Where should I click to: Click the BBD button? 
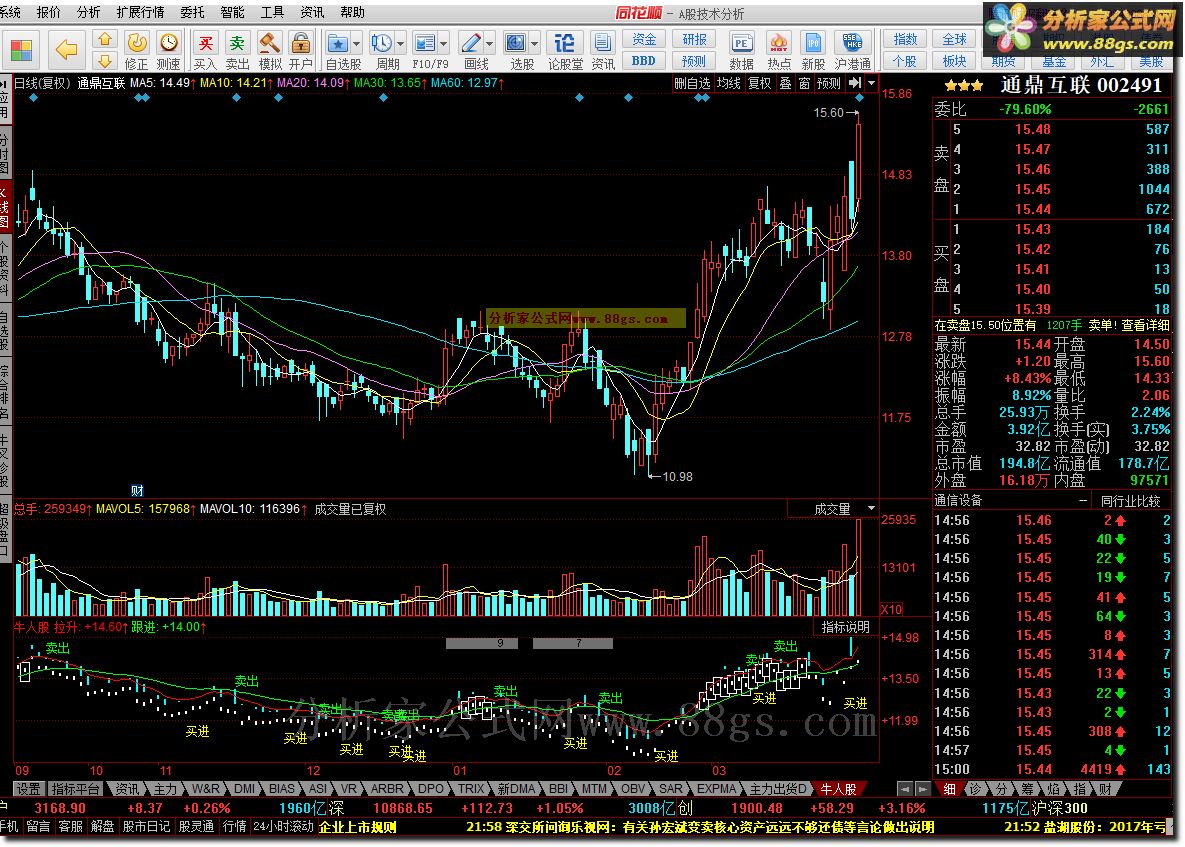644,60
